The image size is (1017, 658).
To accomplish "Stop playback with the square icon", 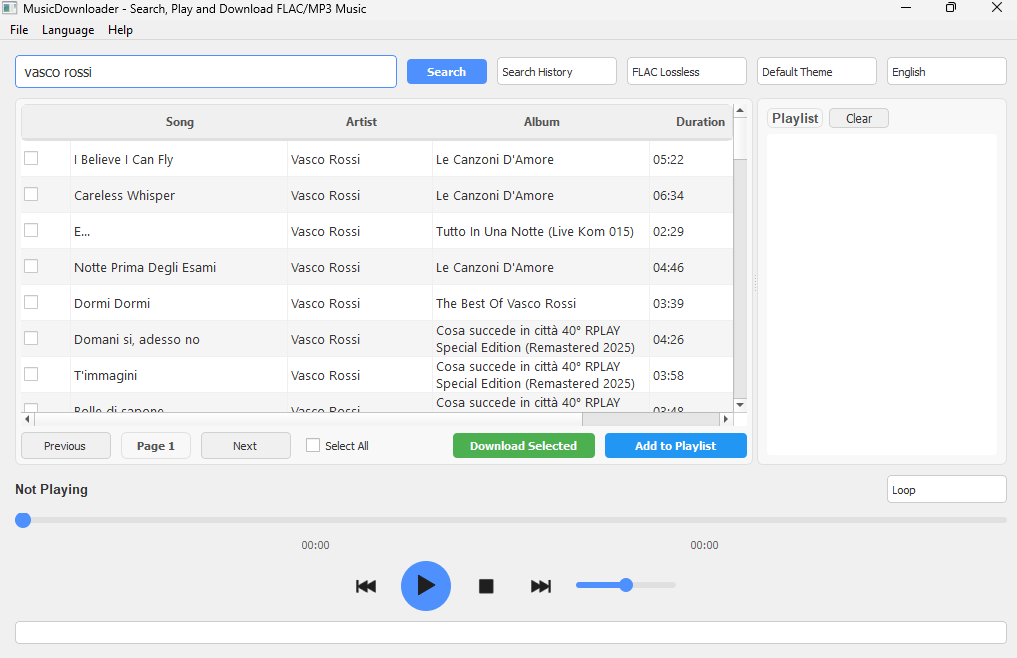I will pyautogui.click(x=486, y=586).
